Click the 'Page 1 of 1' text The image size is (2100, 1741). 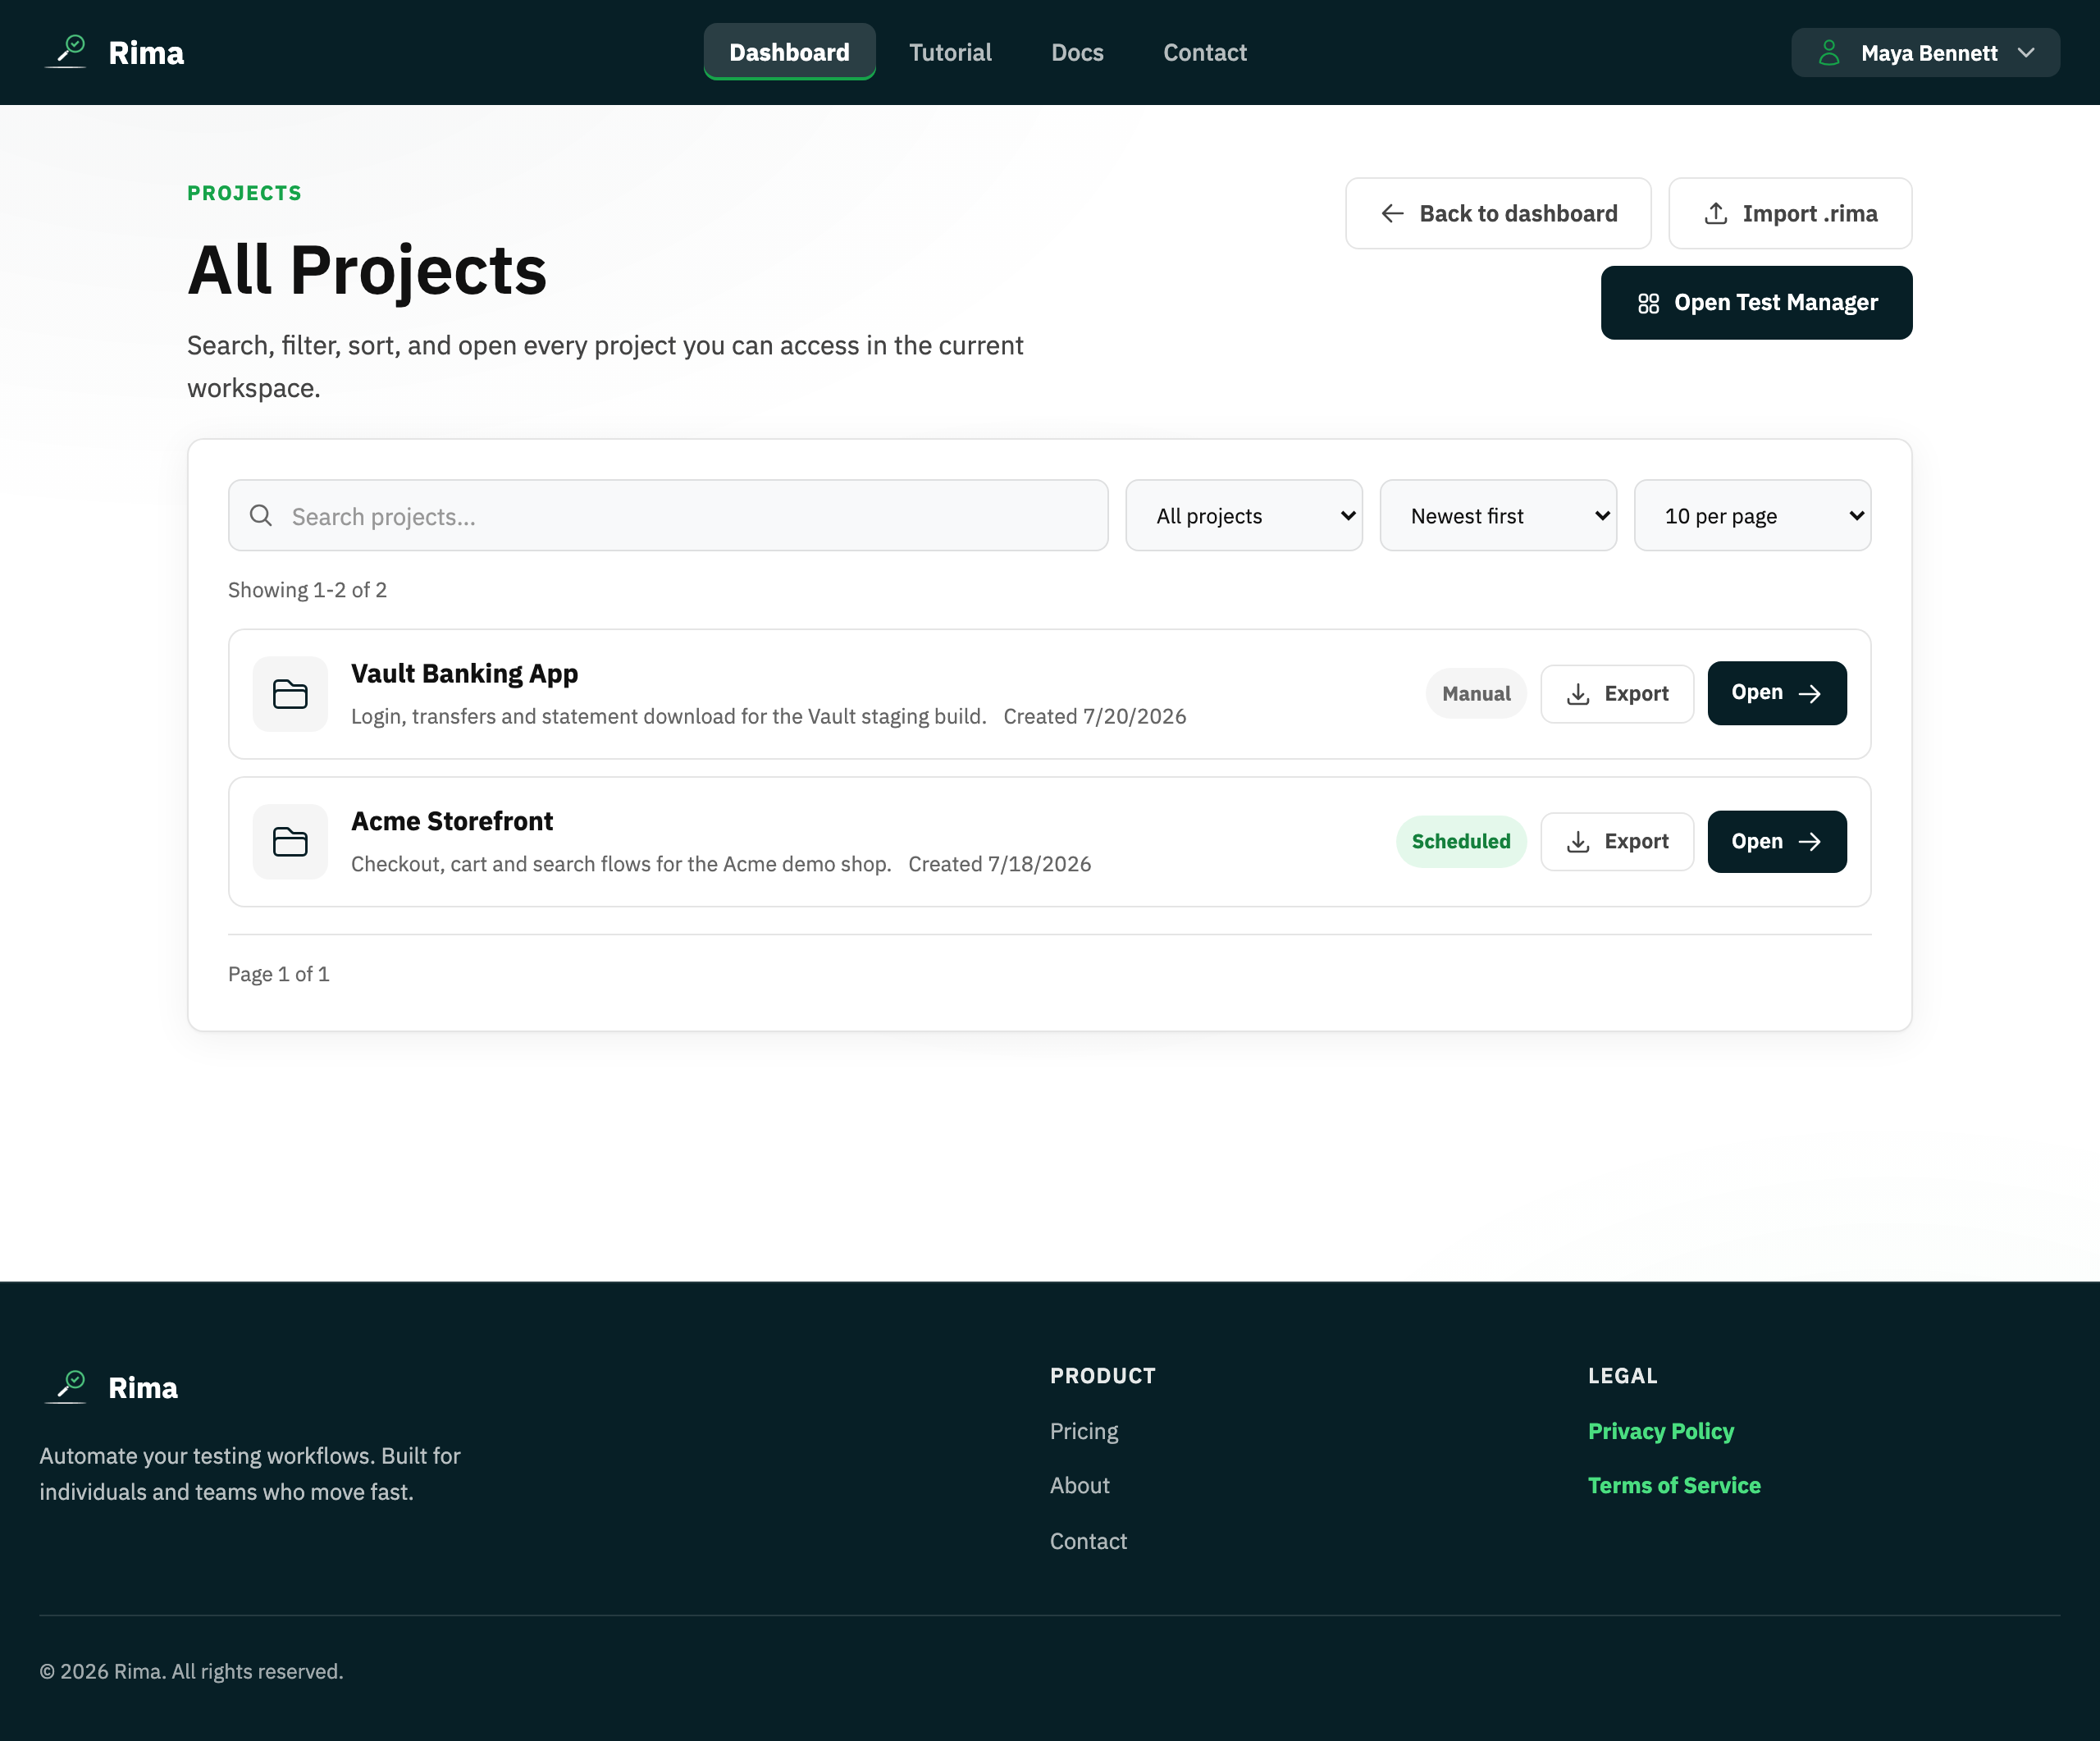[x=278, y=974]
